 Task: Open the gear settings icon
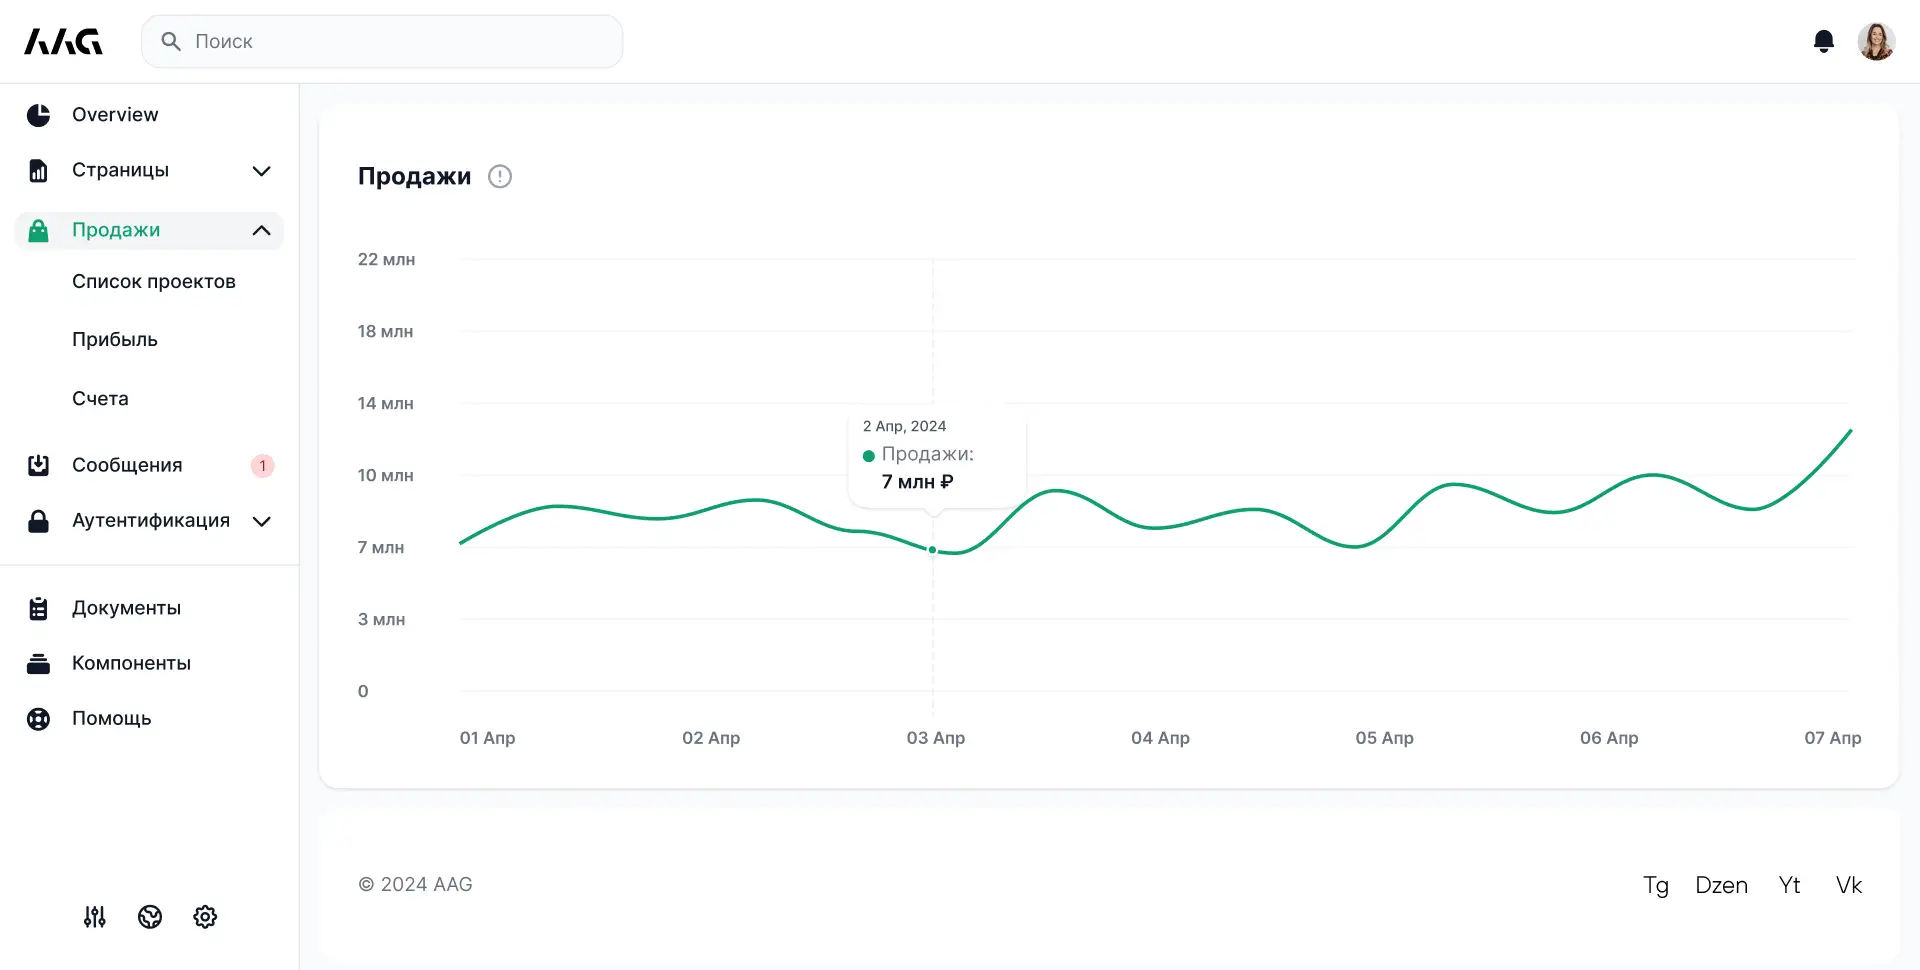click(205, 917)
